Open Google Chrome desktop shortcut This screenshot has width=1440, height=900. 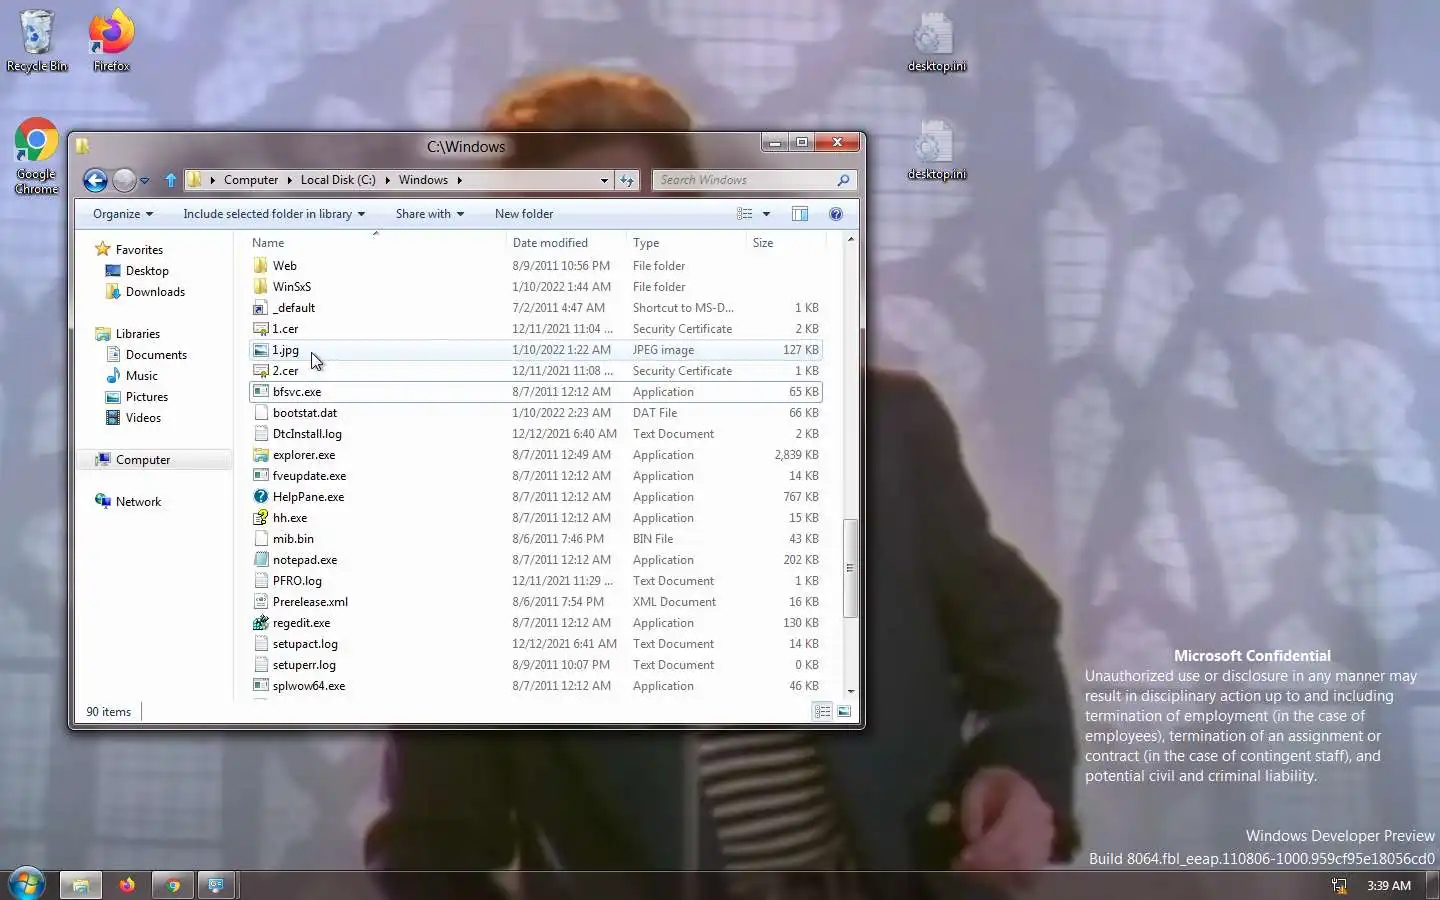click(36, 157)
